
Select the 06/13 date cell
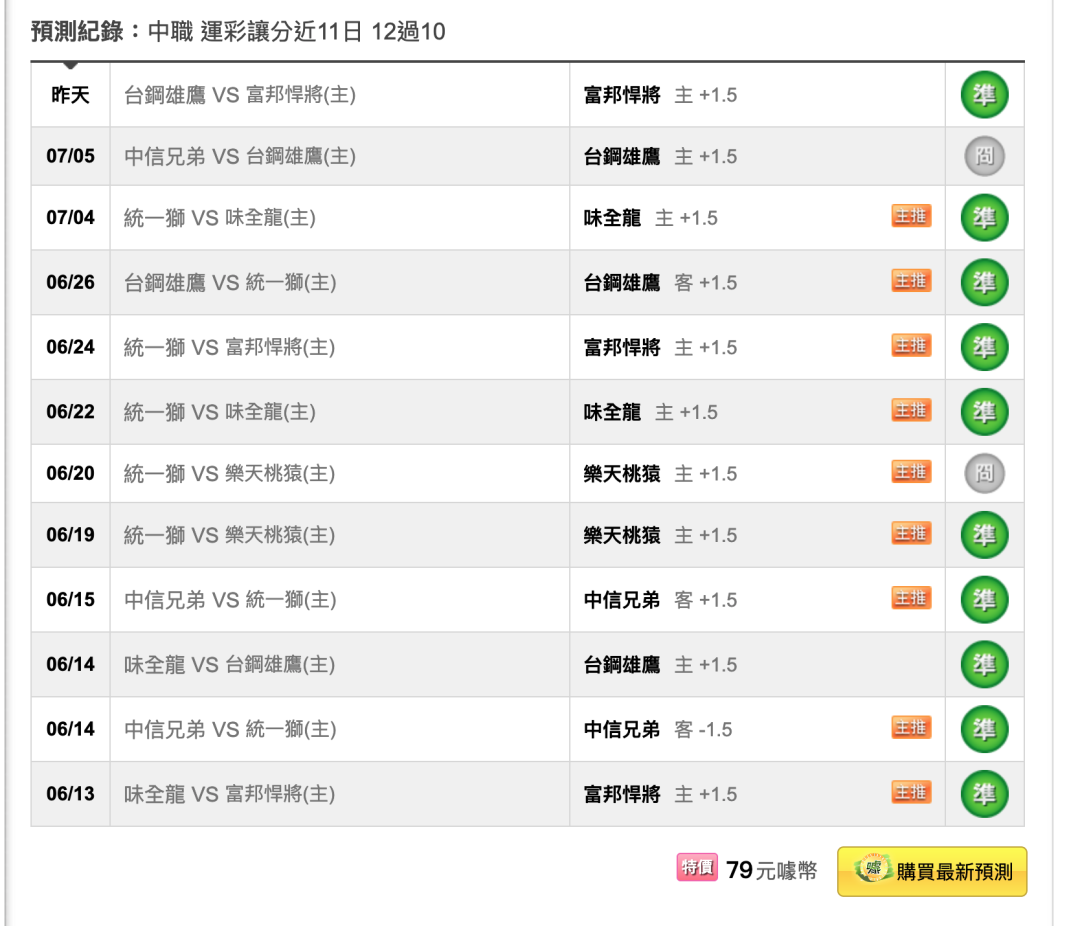click(70, 794)
